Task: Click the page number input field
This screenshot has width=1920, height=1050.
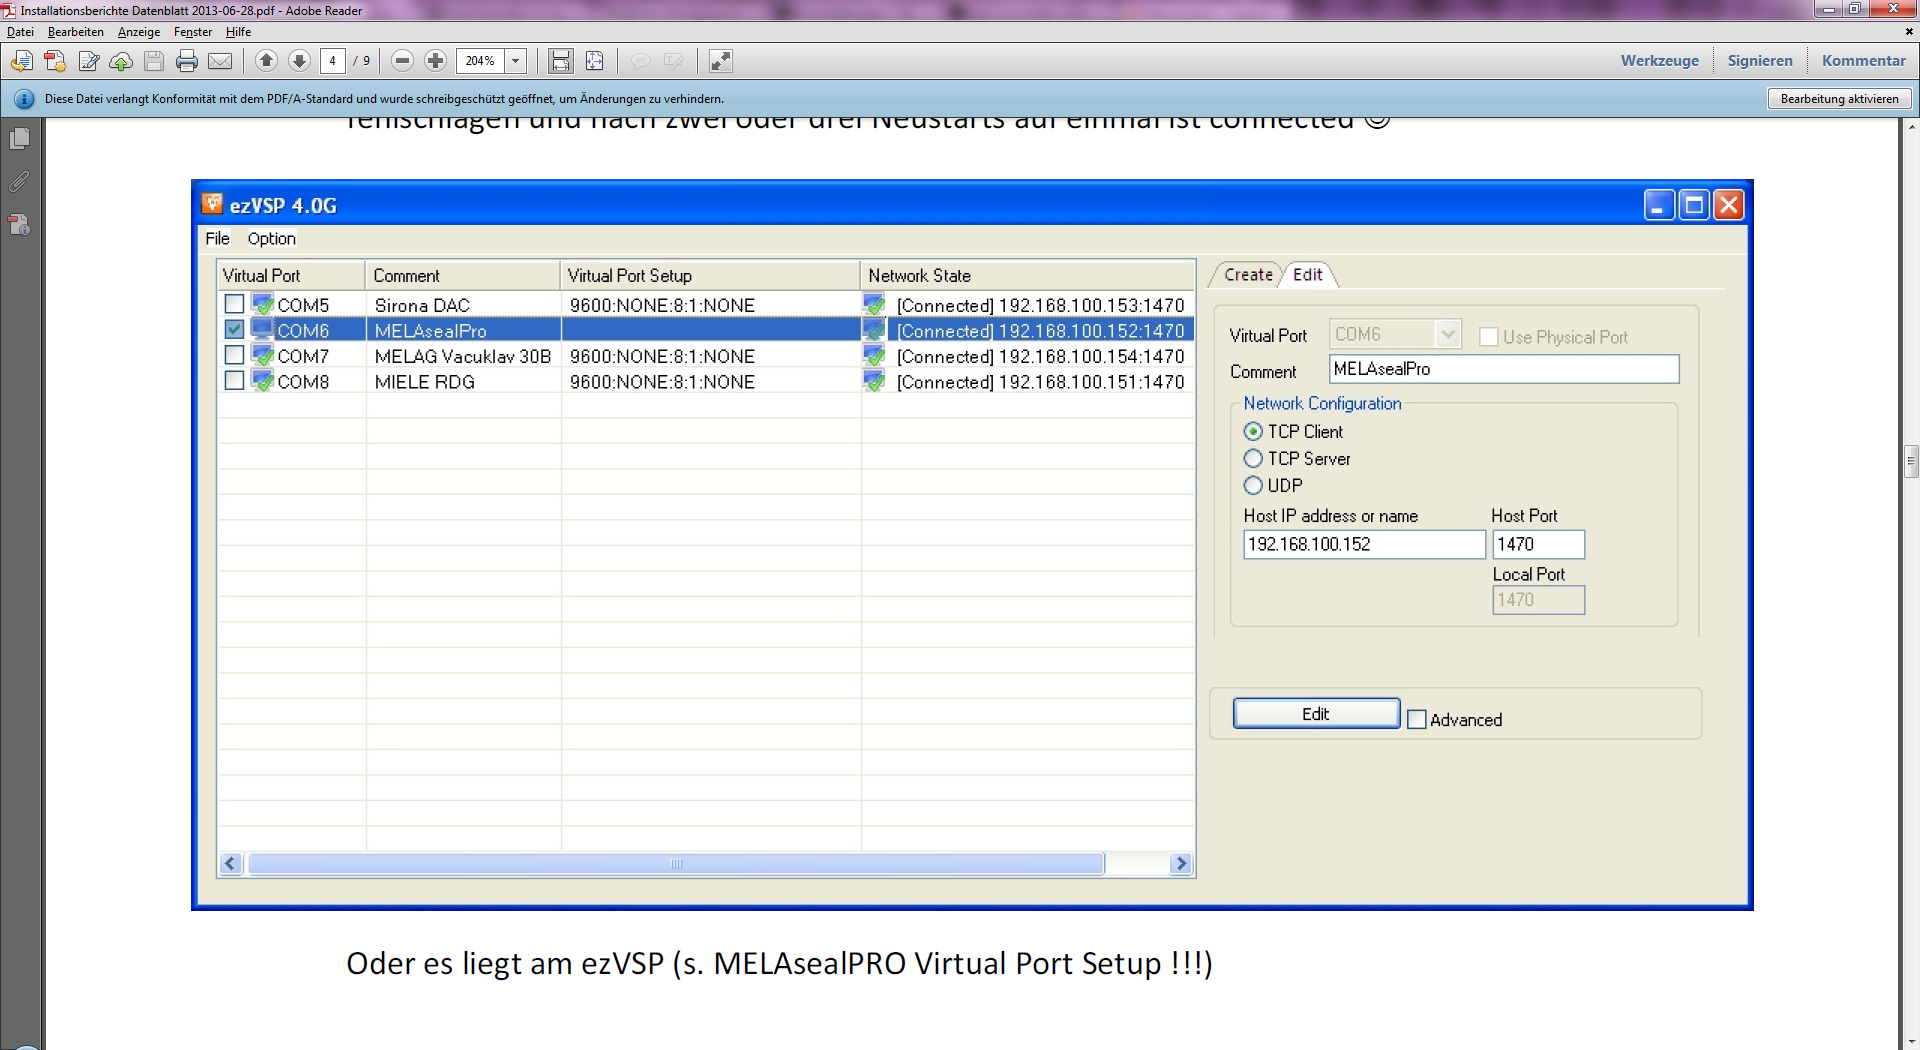Action: 333,61
